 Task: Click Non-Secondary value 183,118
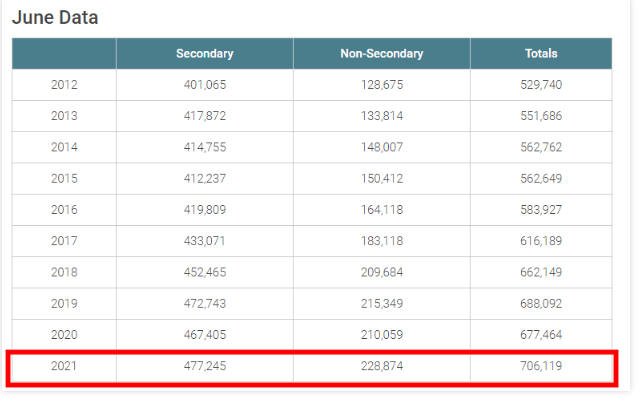coord(382,241)
